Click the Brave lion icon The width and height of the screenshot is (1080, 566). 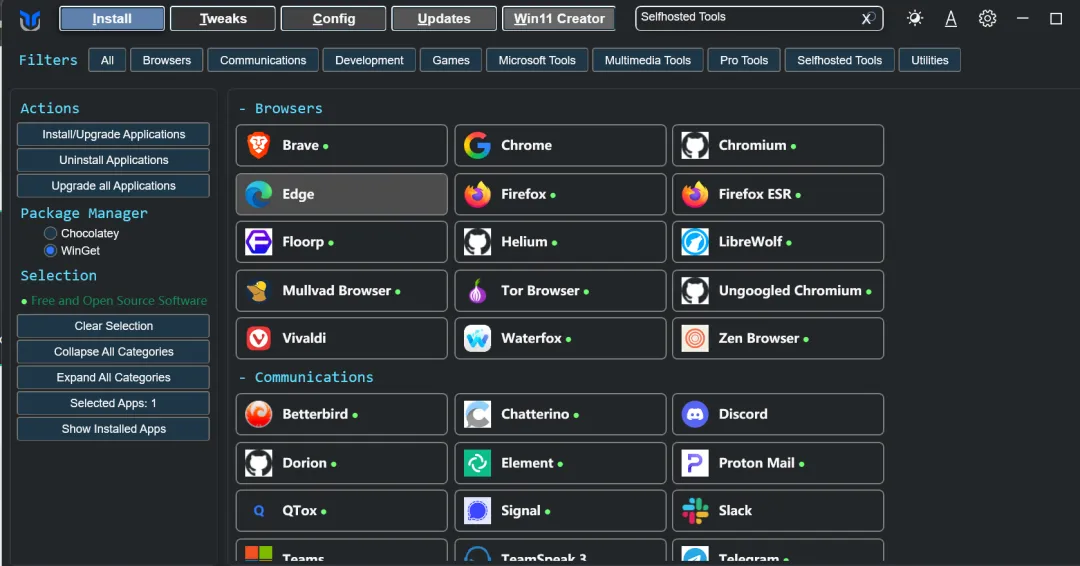click(259, 145)
